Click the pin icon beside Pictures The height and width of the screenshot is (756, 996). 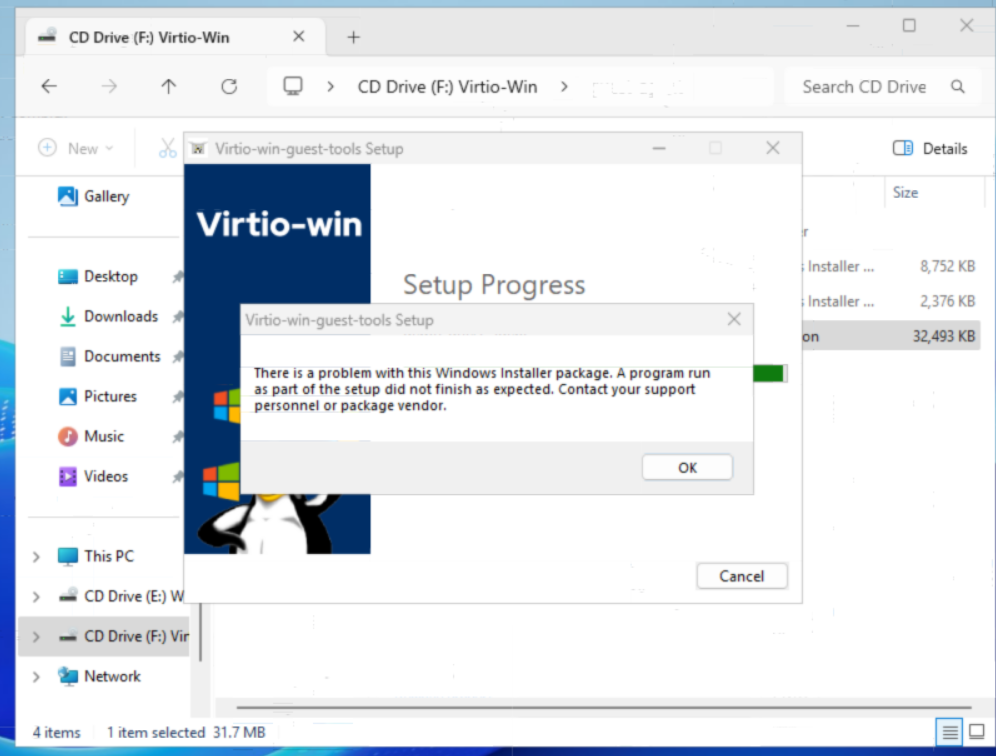coord(178,396)
